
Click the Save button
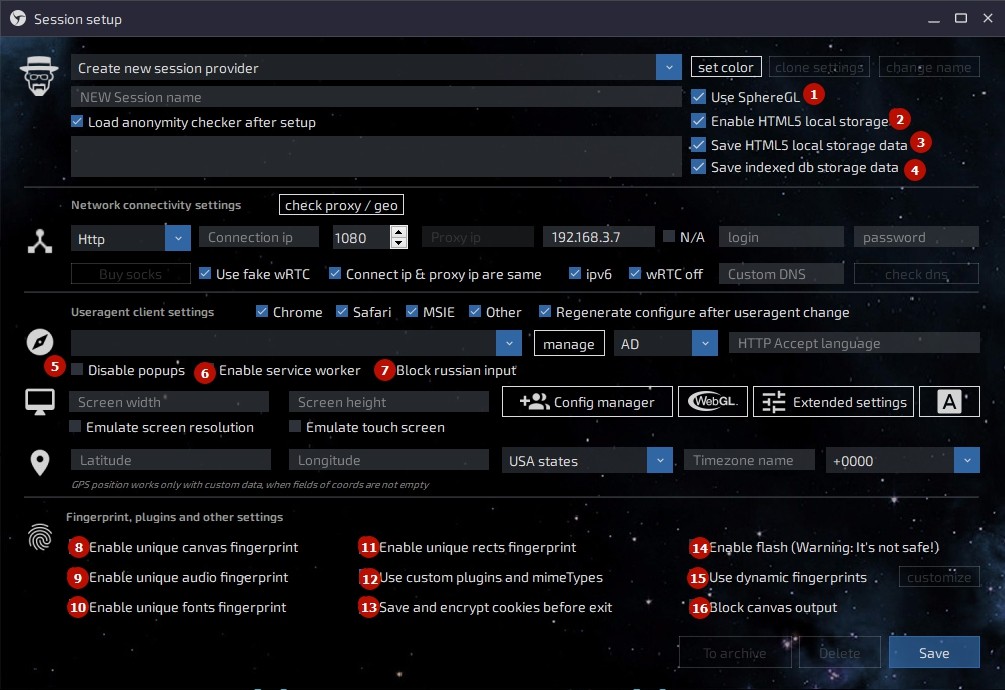(x=933, y=653)
